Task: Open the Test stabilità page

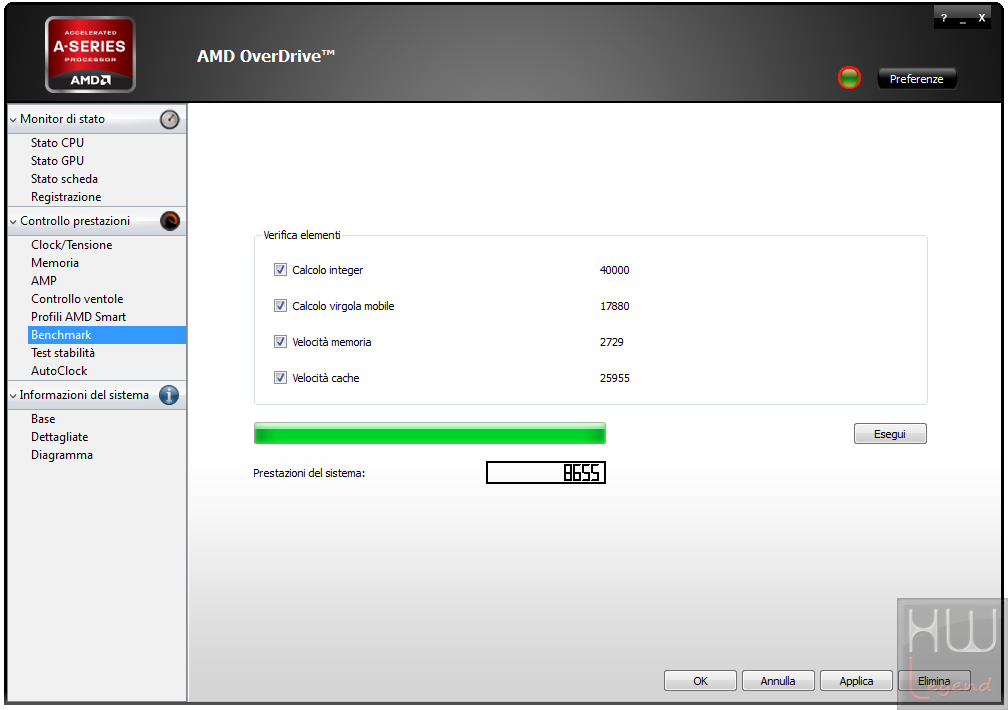Action: [x=63, y=353]
